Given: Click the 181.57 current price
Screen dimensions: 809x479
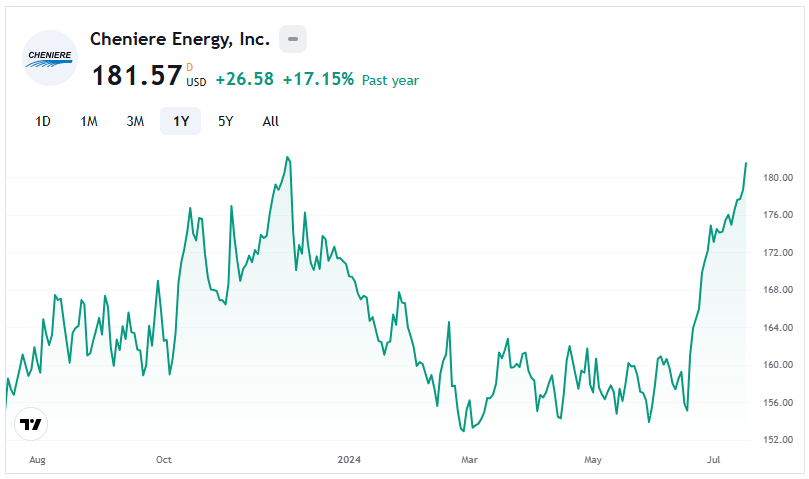Looking at the screenshot, I should pos(137,76).
